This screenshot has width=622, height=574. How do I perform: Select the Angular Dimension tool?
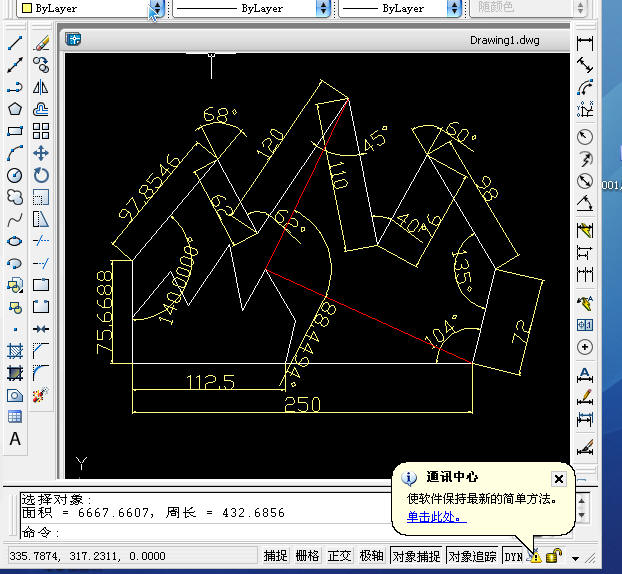[x=585, y=203]
